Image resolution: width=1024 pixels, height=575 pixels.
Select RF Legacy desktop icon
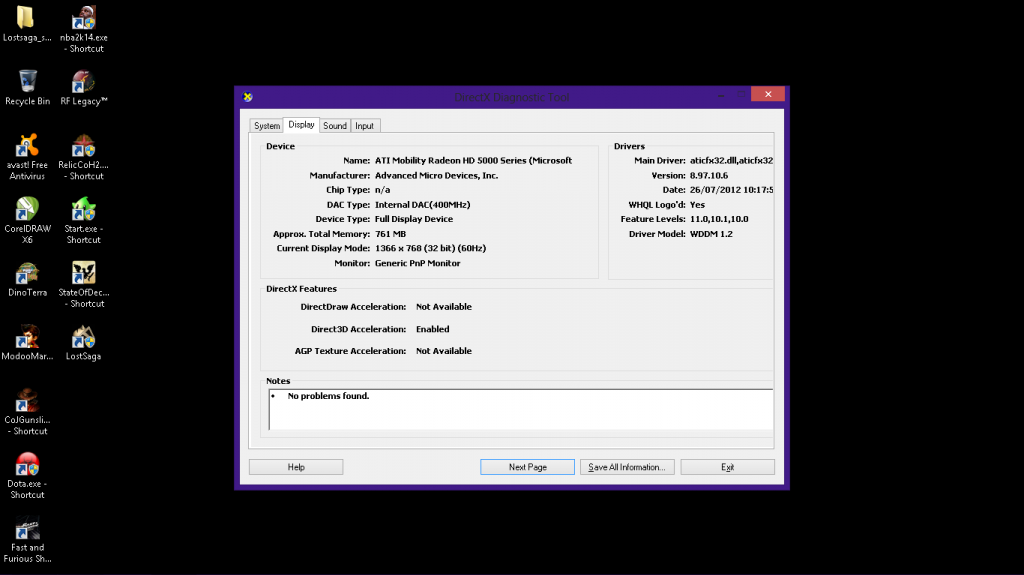(84, 82)
